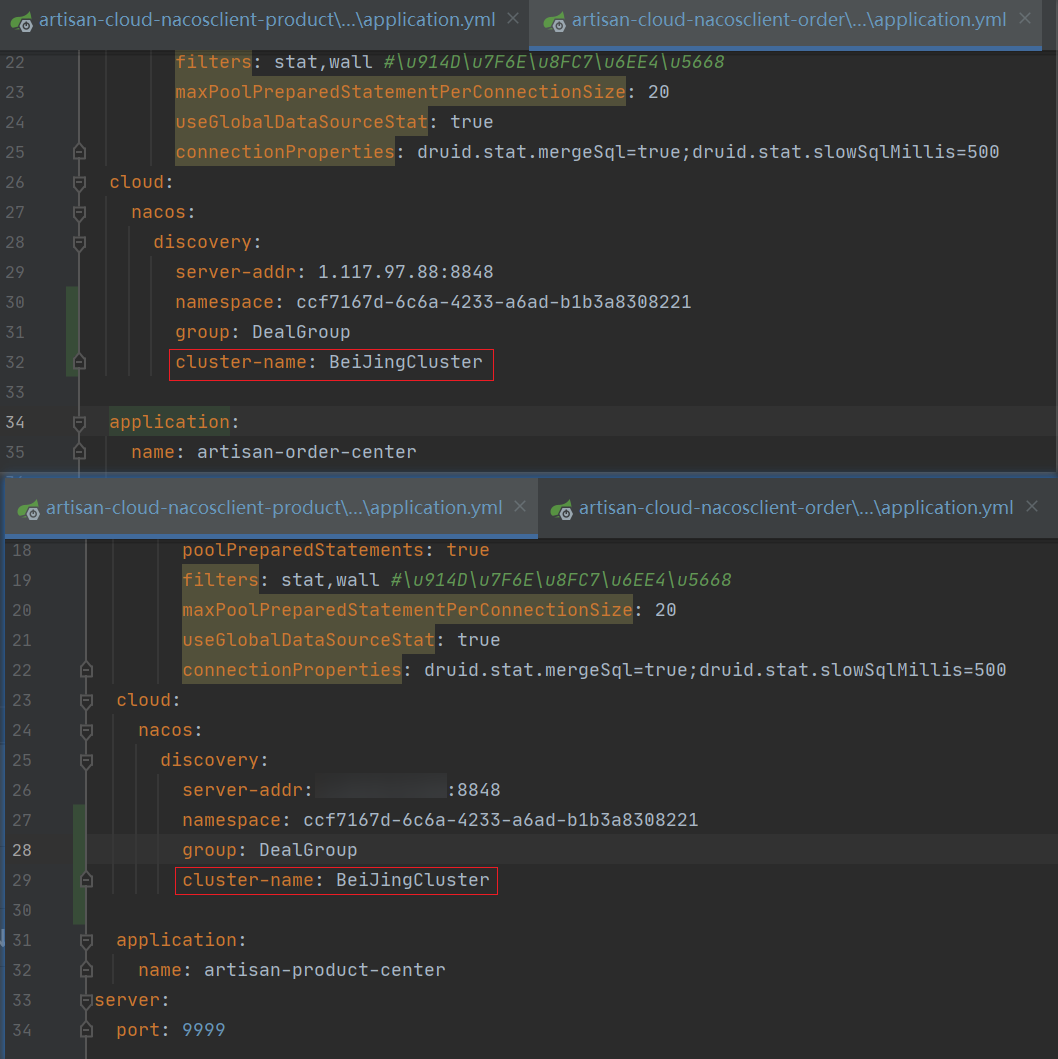Open product application.yml tab in lower pane

(272, 508)
